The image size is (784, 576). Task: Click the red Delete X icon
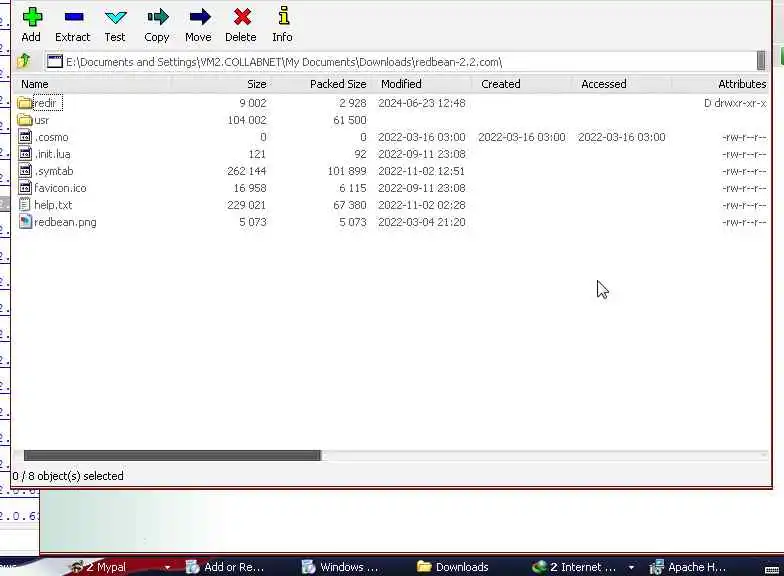tap(242, 17)
